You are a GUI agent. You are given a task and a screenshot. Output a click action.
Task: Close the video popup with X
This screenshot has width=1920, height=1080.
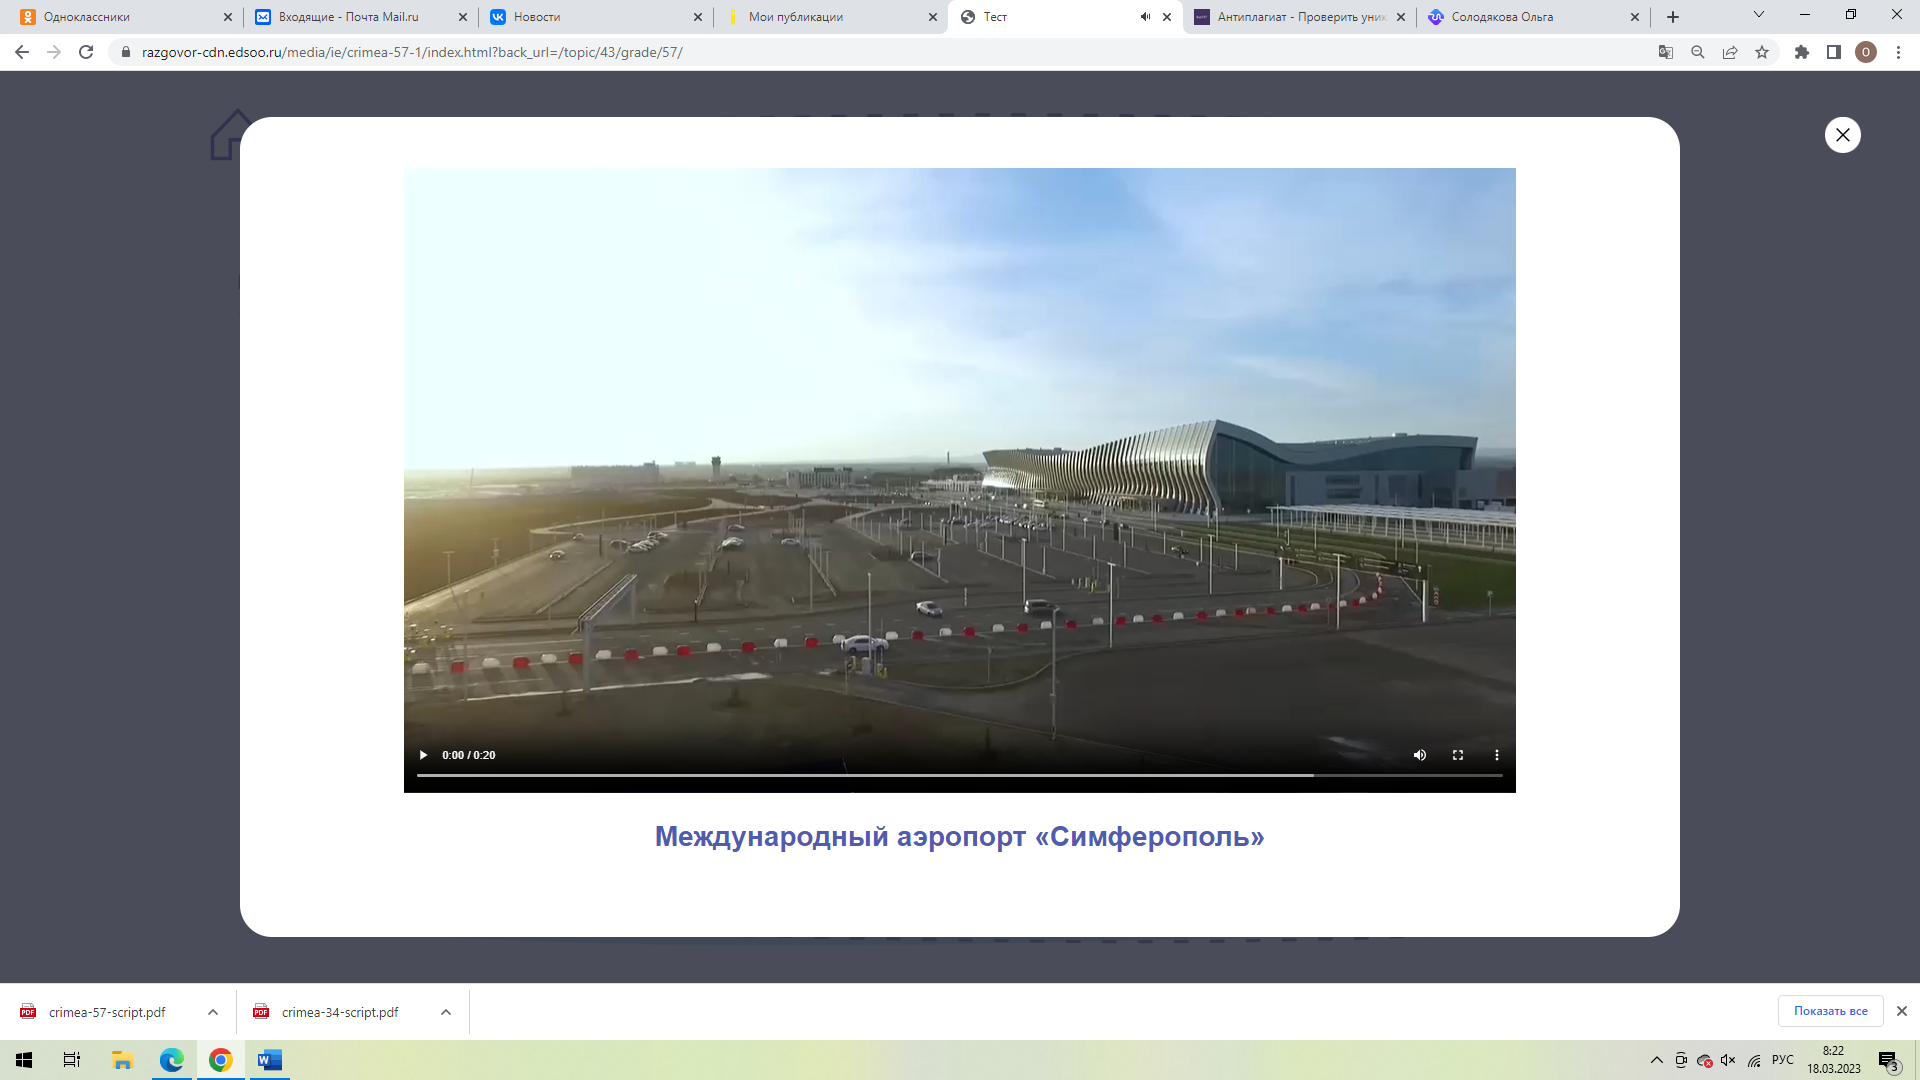click(x=1842, y=135)
